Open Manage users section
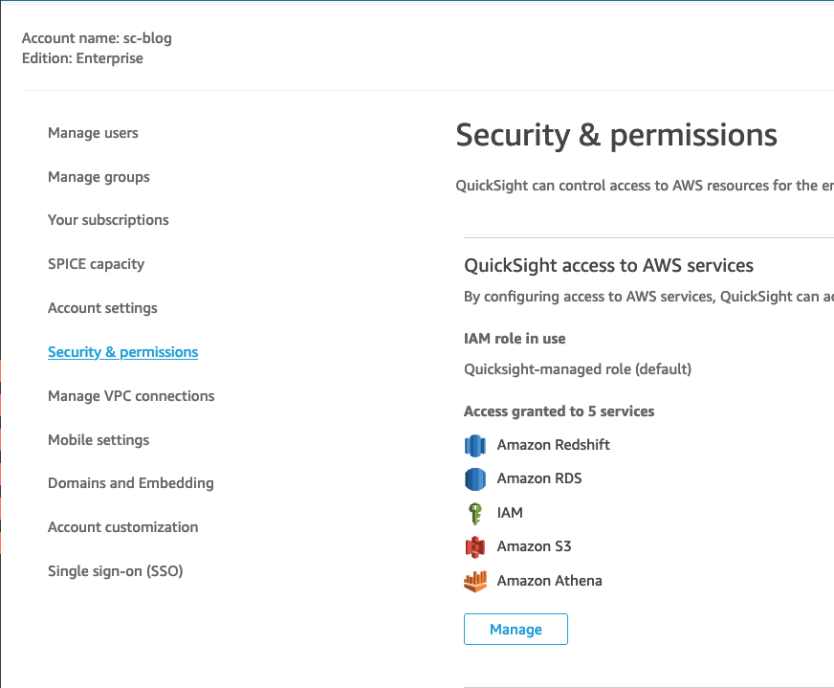Screen dimensions: 834x688 coord(93,132)
